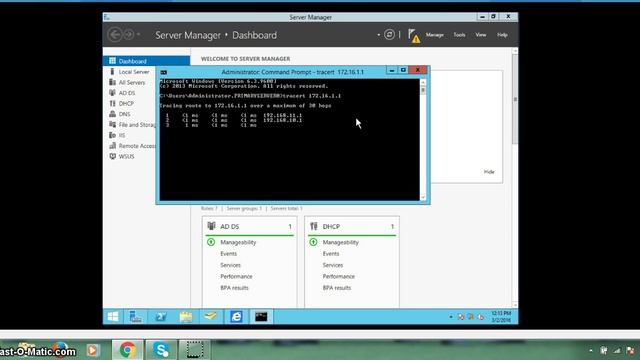Refresh the Server Manager dashboard
Image resolution: width=640 pixels, height=360 pixels.
(x=389, y=35)
